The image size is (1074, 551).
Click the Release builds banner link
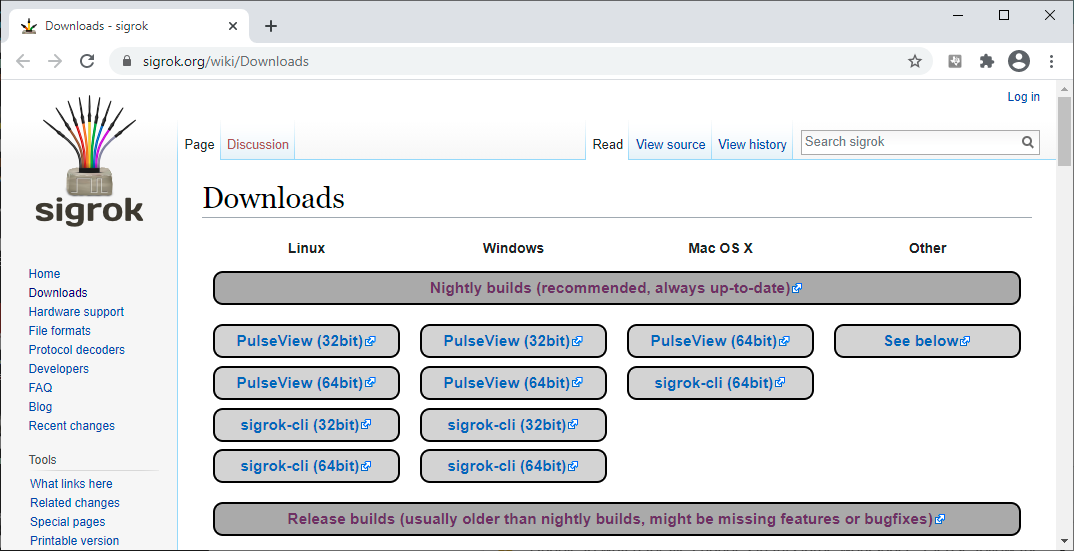[x=616, y=519]
